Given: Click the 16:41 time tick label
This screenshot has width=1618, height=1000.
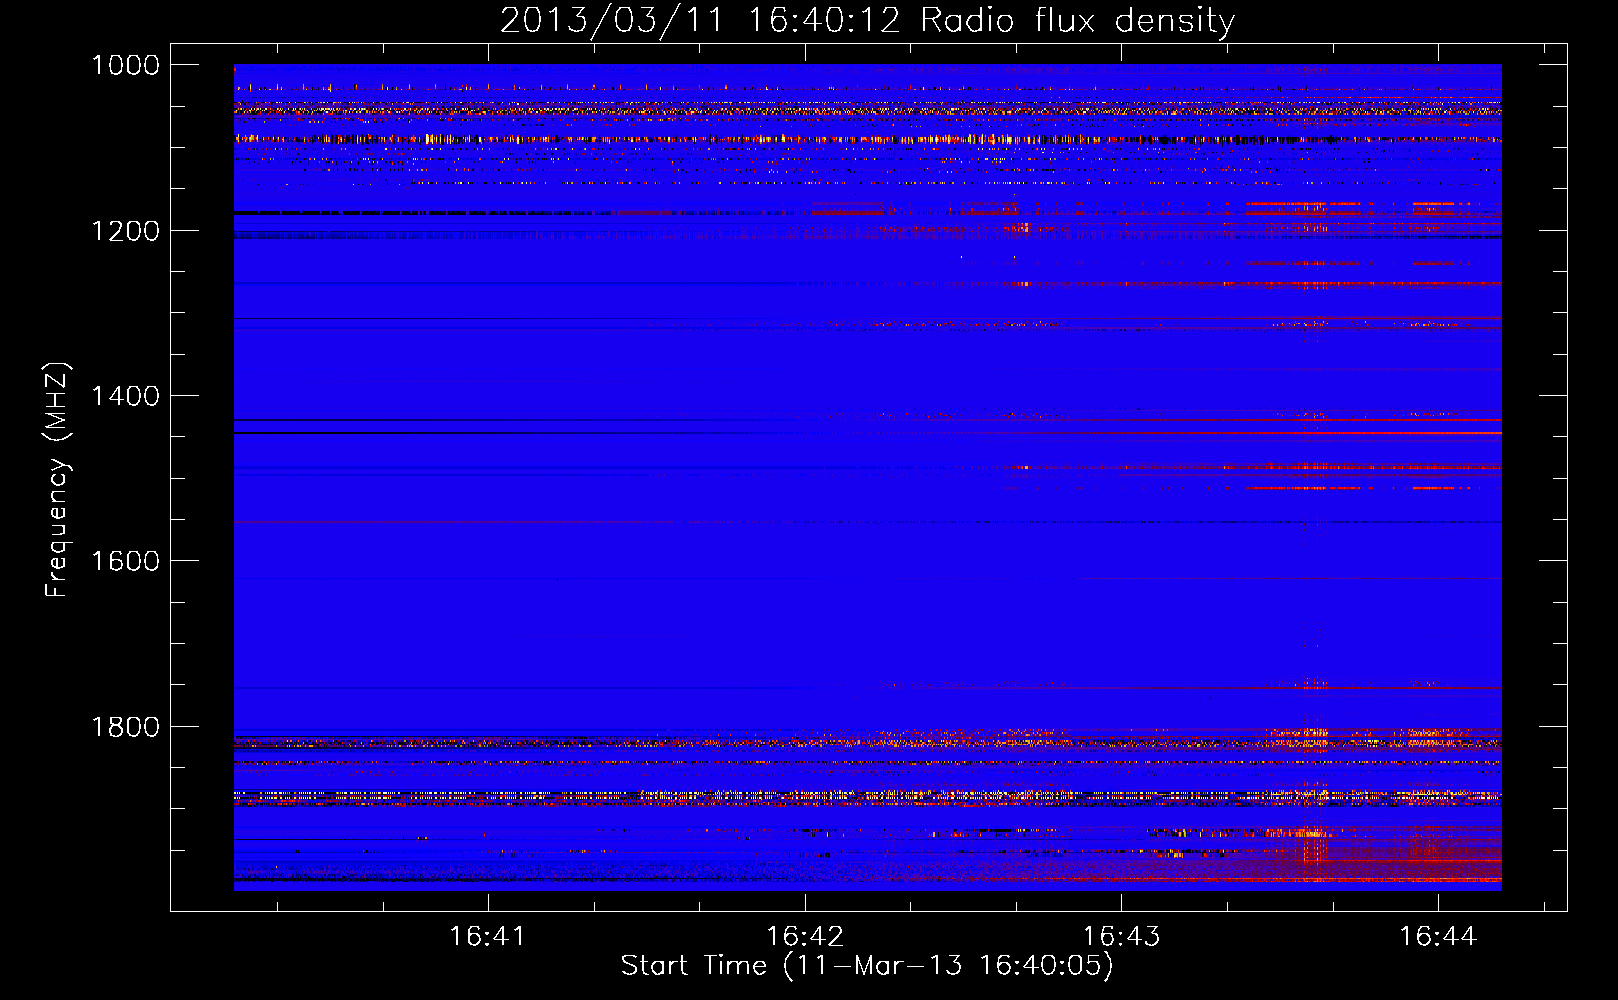Looking at the screenshot, I should coord(488,937).
